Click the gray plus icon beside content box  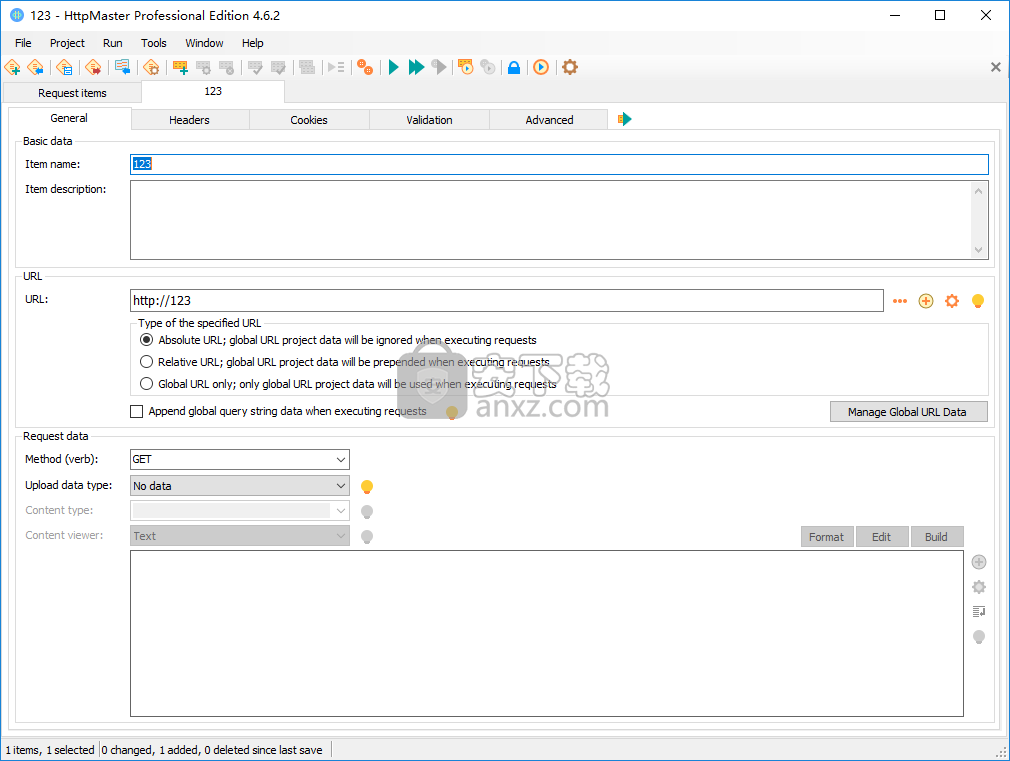[979, 563]
